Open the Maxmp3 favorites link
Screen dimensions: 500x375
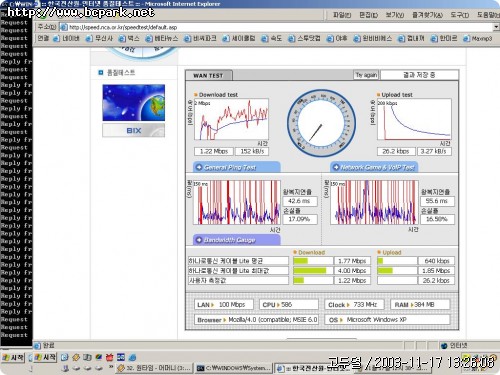[x=477, y=39]
